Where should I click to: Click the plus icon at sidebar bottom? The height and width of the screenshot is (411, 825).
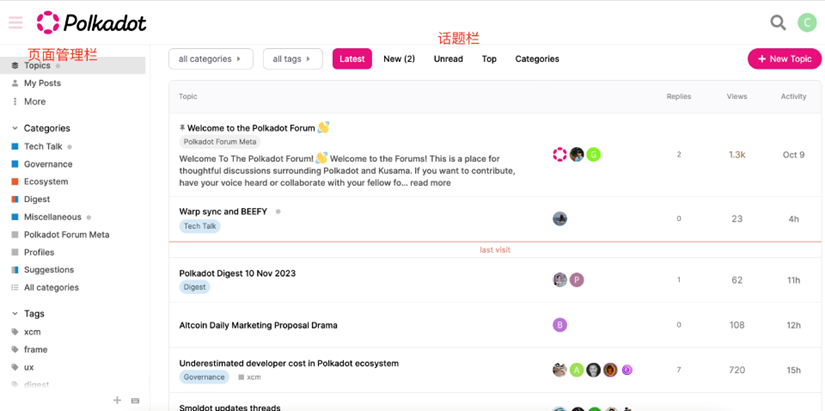[117, 400]
